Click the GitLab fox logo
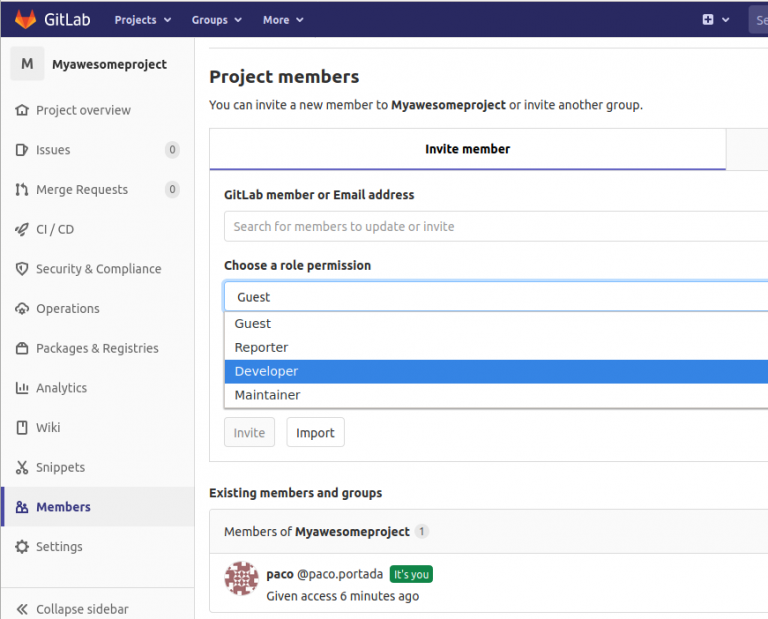Viewport: 768px width, 619px height. [x=25, y=20]
